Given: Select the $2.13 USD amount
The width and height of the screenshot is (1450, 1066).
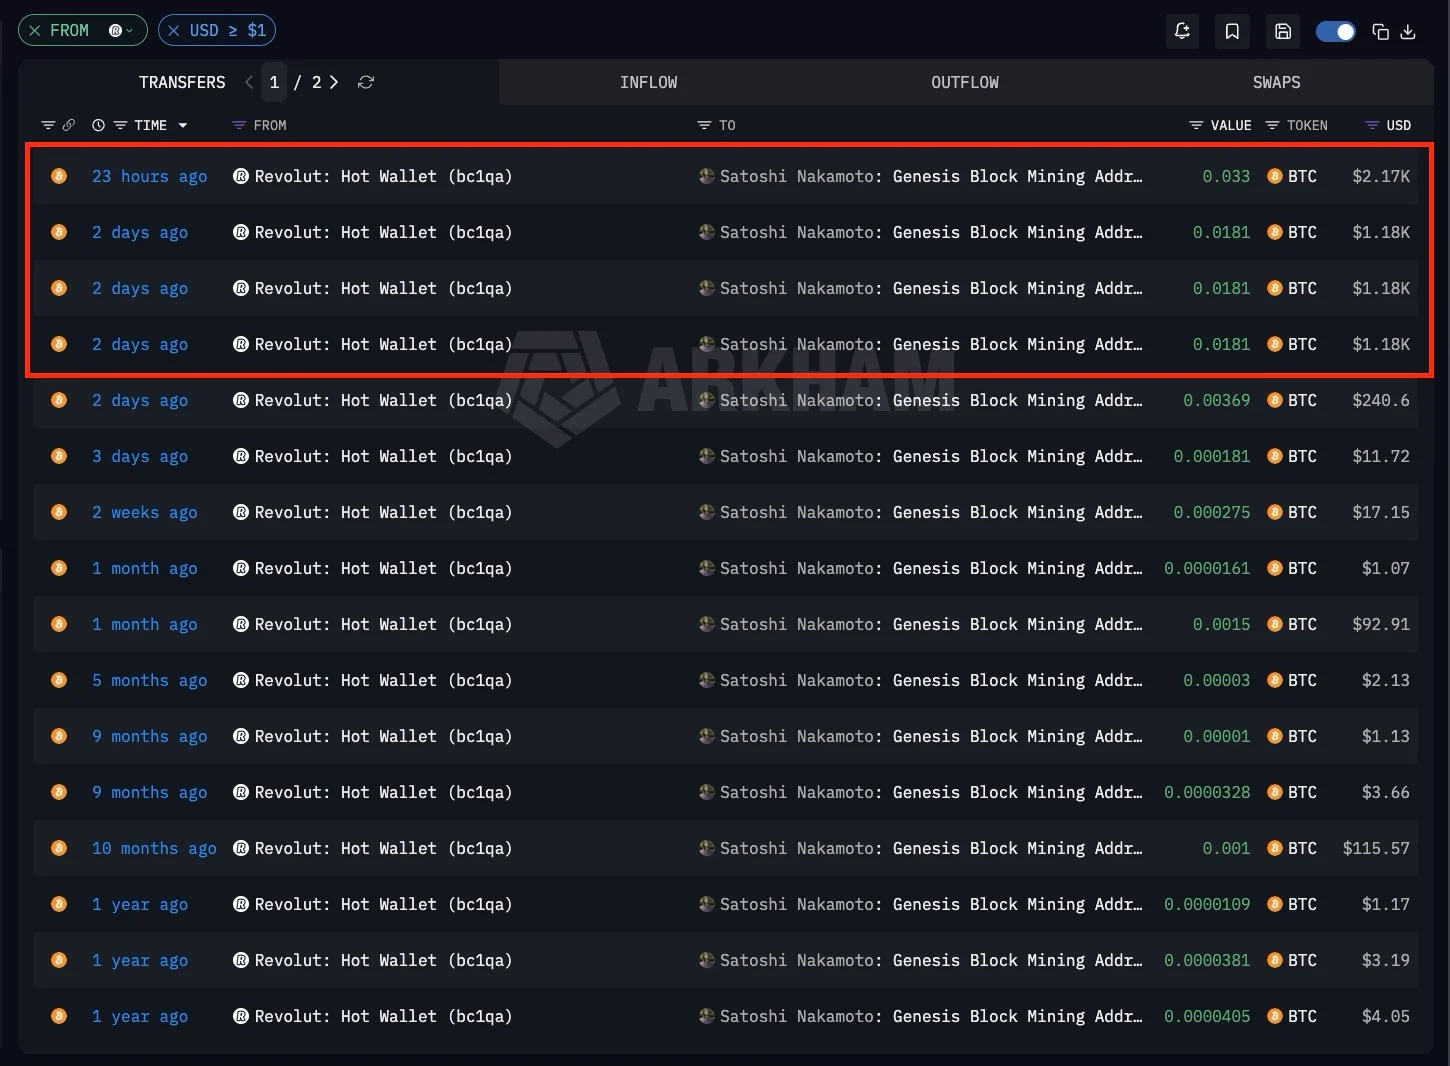Looking at the screenshot, I should [1386, 680].
